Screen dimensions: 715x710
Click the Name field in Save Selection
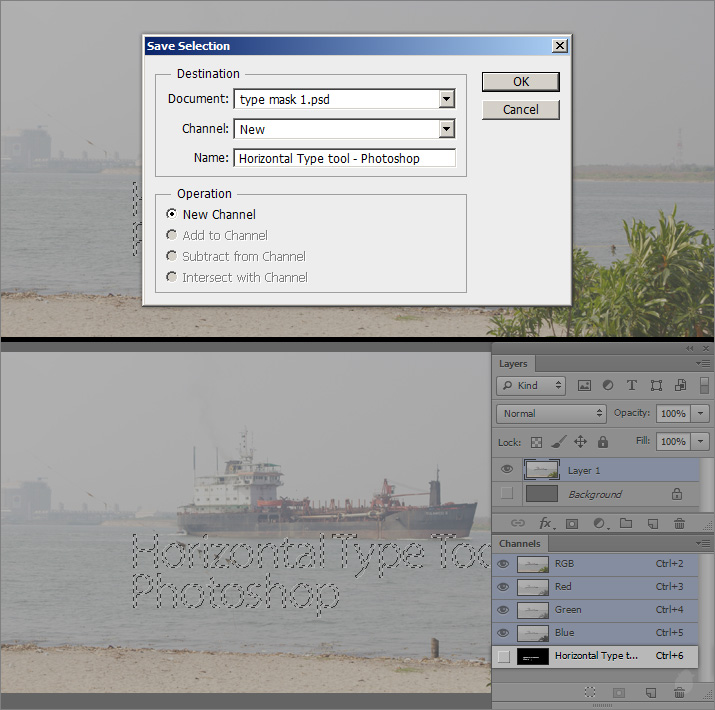point(344,159)
